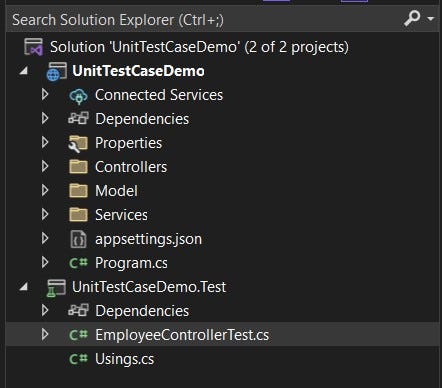The width and height of the screenshot is (442, 388).
Task: Collapse the UnitTestCaseDemo.Test project node
Action: (24, 287)
